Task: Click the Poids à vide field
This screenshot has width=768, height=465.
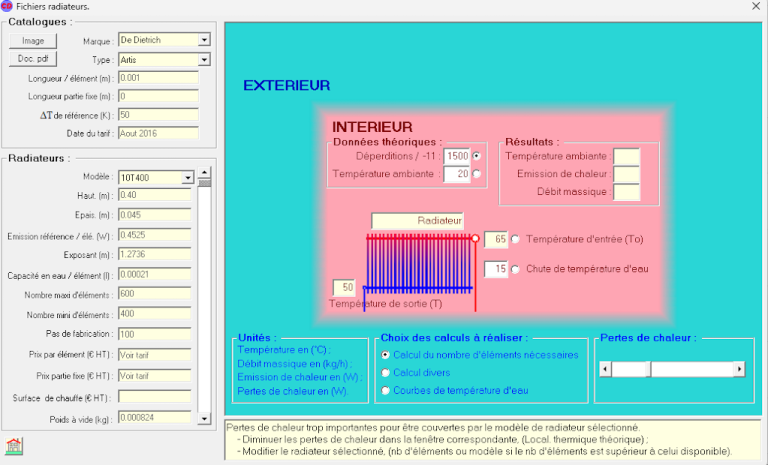Action: pyautogui.click(x=155, y=417)
